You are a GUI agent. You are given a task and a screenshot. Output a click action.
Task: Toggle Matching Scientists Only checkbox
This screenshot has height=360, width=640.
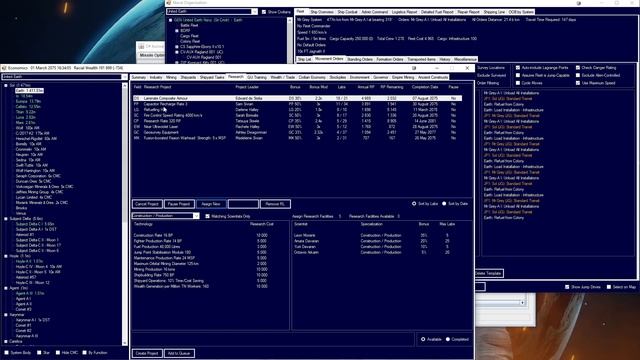coord(207,216)
